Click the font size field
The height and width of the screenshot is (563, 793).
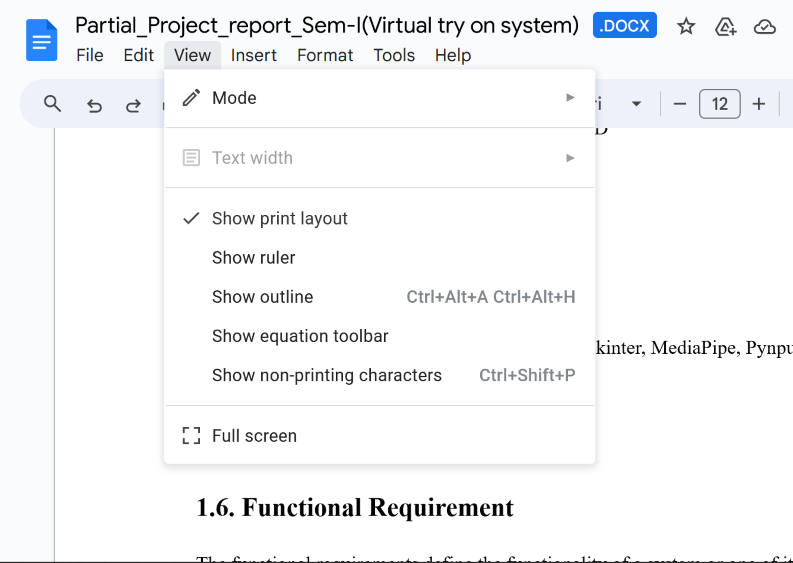[x=720, y=104]
